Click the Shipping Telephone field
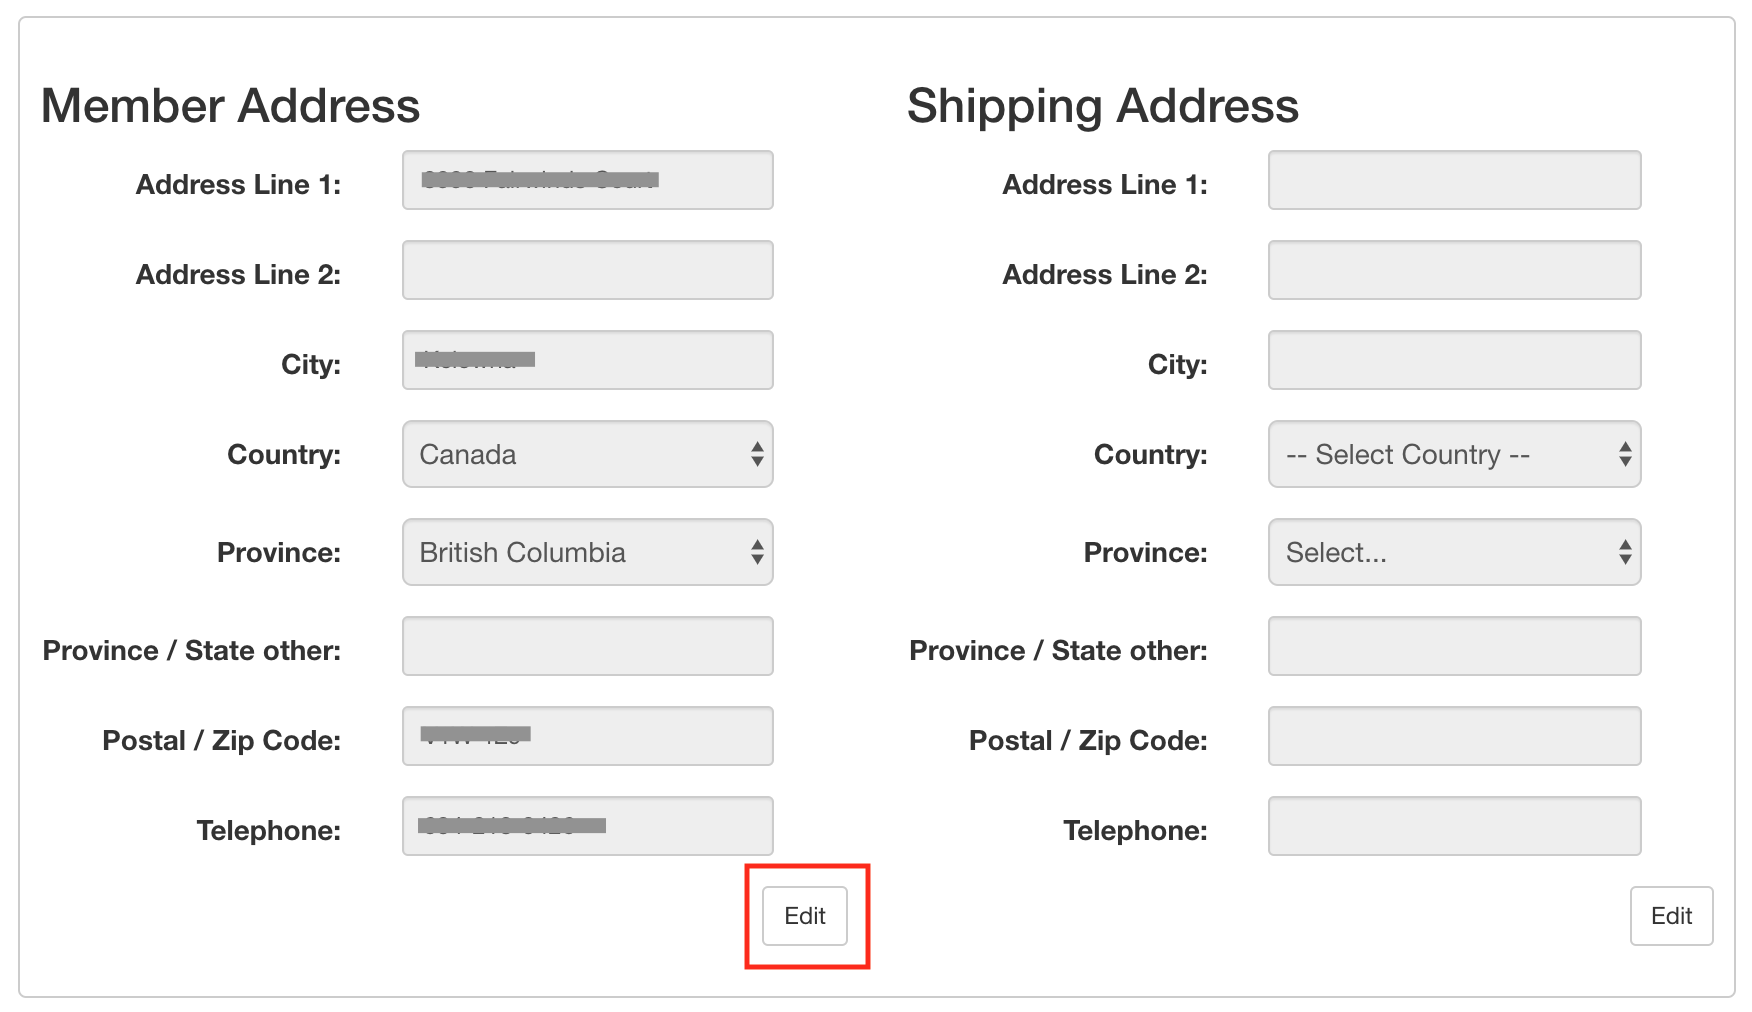 click(1454, 826)
